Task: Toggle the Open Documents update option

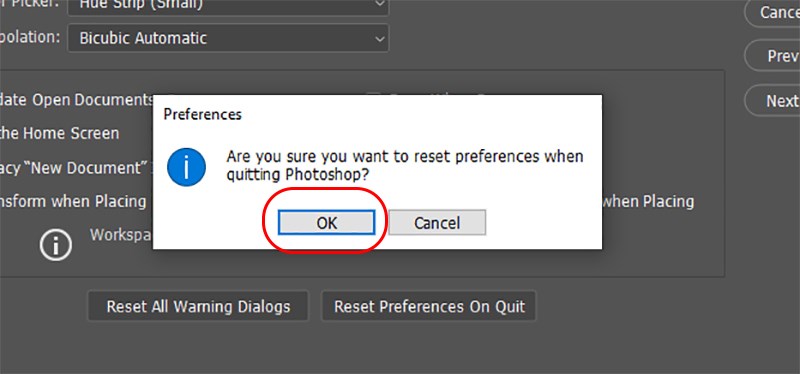Action: (77, 100)
